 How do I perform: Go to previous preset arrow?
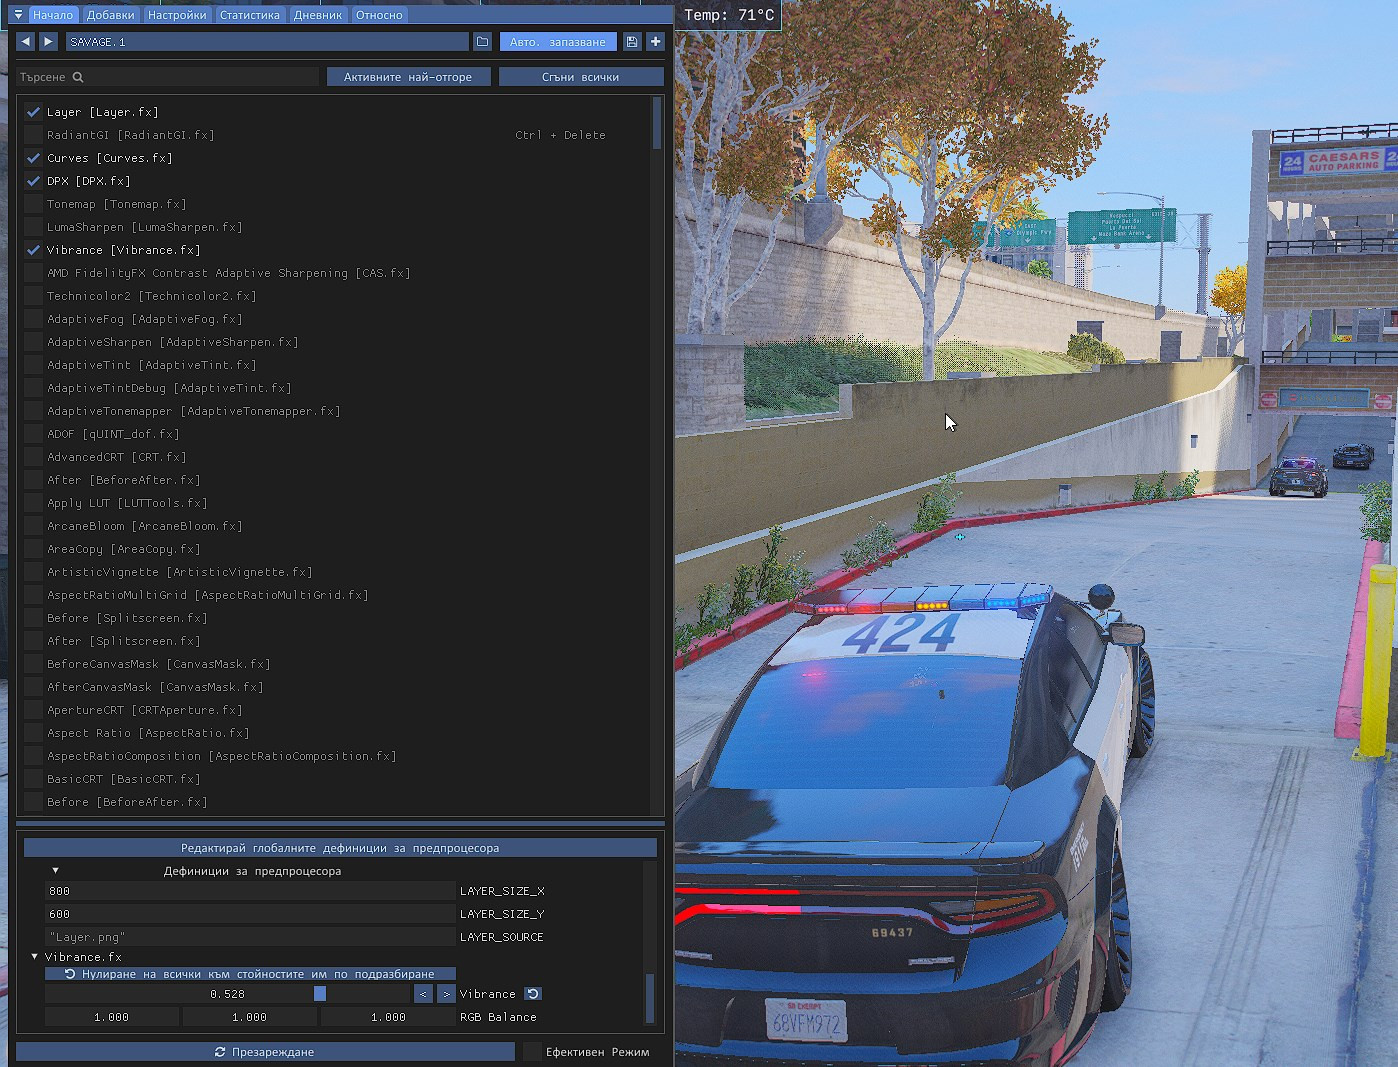pos(26,42)
